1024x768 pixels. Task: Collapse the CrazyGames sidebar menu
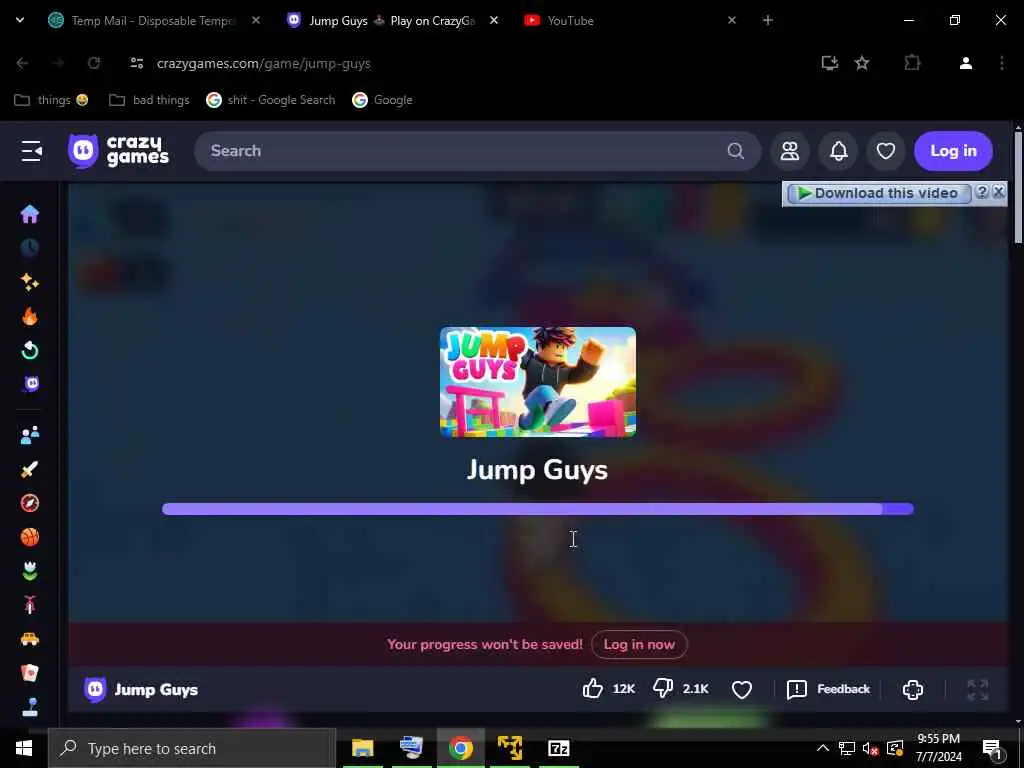(31, 151)
